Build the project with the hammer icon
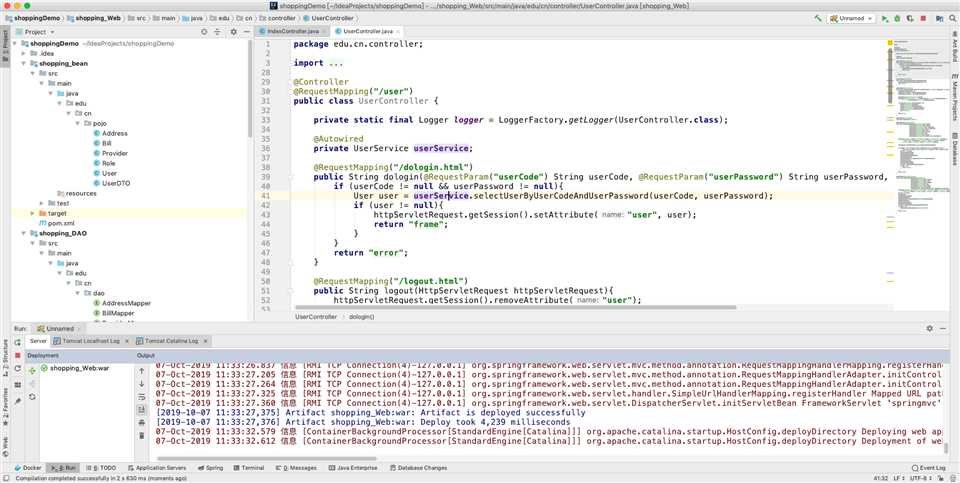The height and width of the screenshot is (483, 960). [x=818, y=18]
